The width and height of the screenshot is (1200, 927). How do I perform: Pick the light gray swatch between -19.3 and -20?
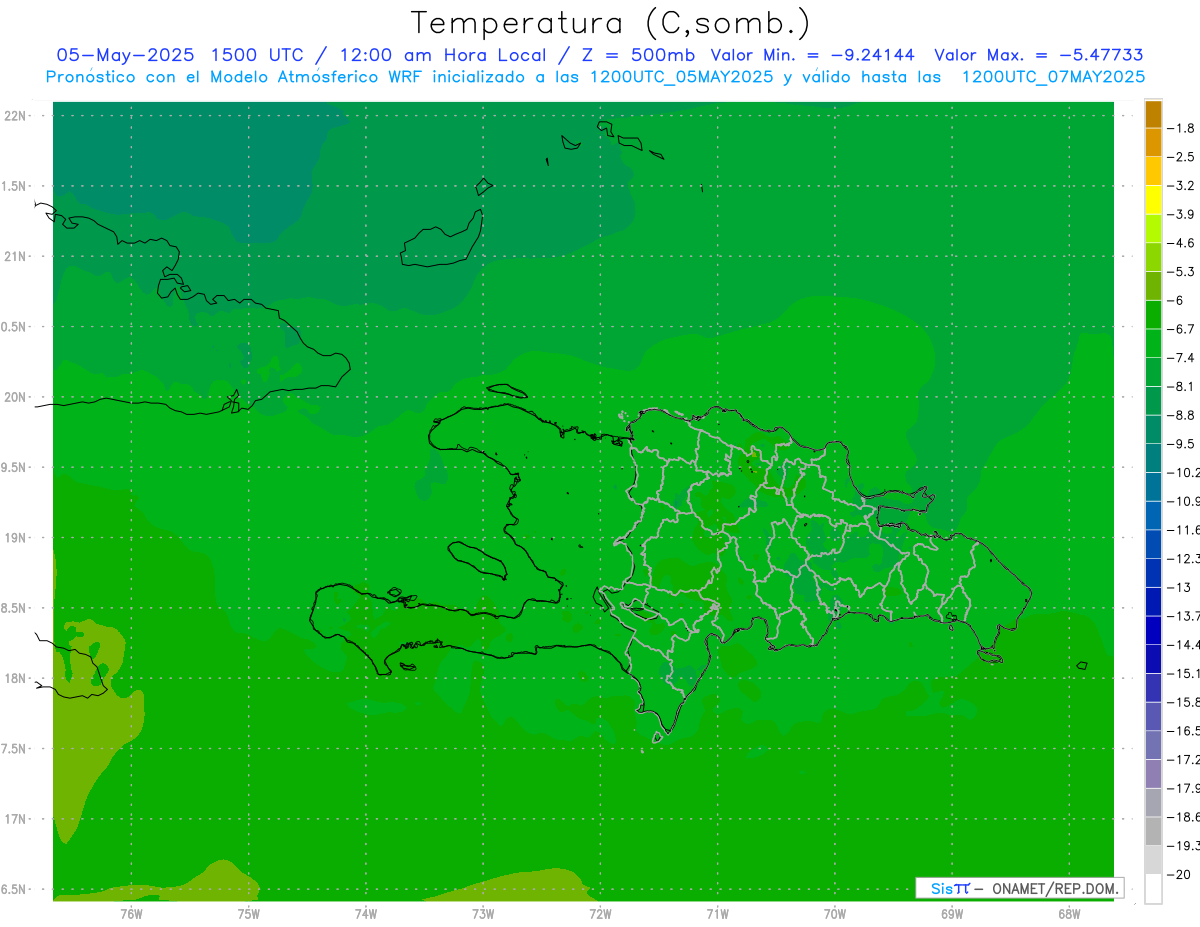[1153, 860]
